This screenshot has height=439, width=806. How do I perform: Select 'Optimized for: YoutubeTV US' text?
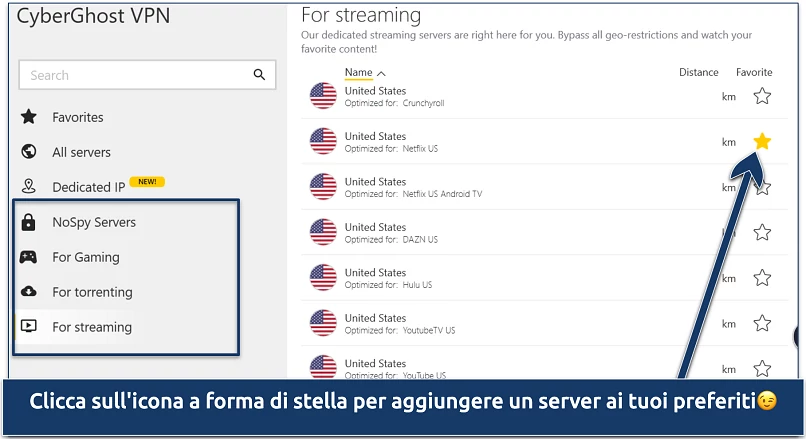click(x=400, y=331)
